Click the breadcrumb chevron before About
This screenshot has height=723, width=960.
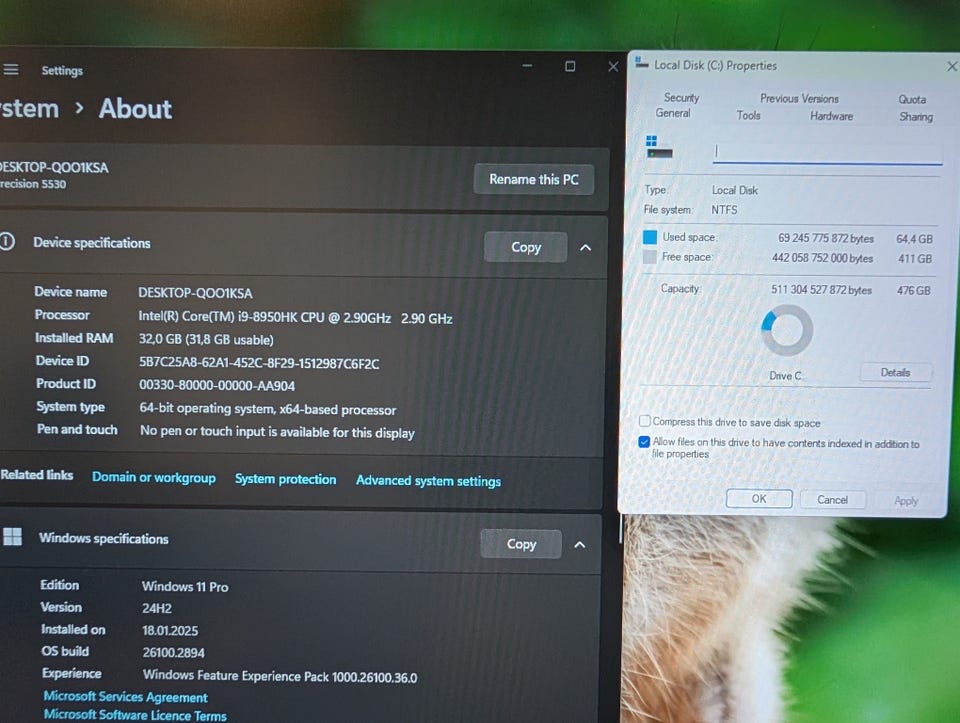pos(79,108)
